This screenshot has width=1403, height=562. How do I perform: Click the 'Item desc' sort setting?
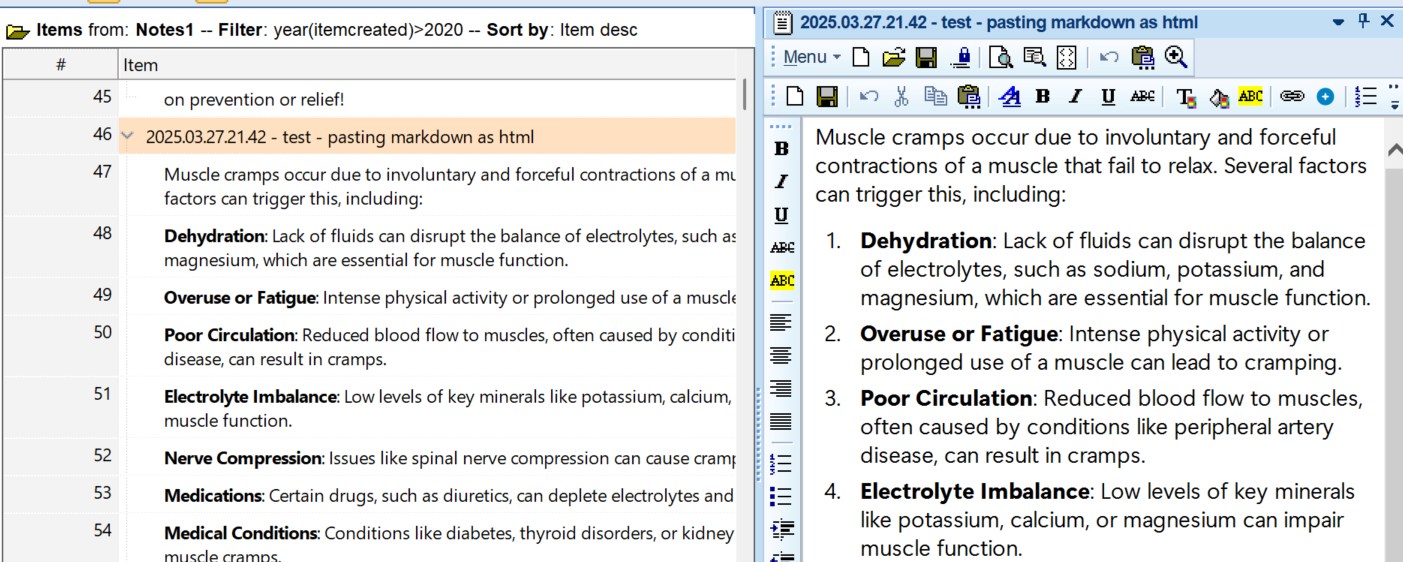pyautogui.click(x=598, y=30)
